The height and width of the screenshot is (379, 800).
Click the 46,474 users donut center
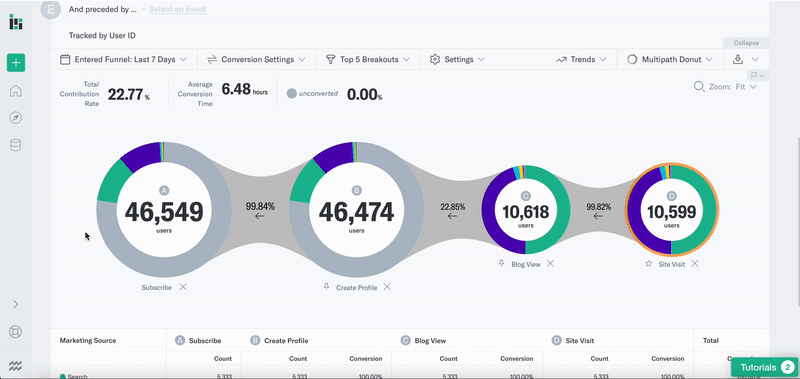(x=357, y=210)
